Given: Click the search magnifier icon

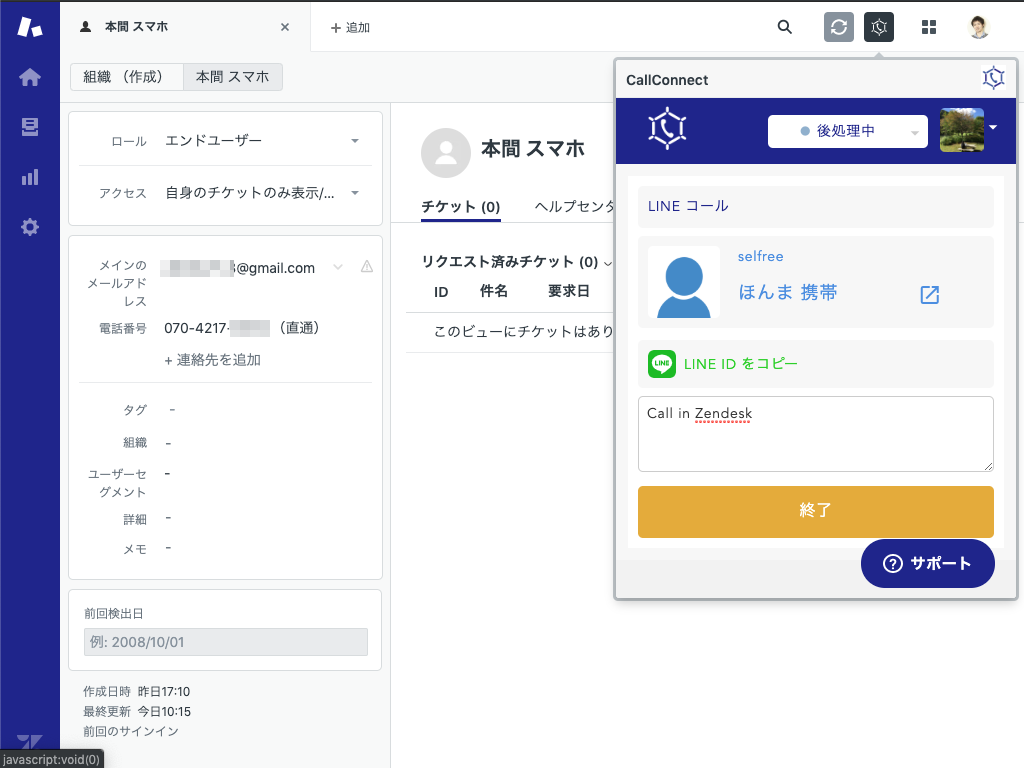Looking at the screenshot, I should point(785,27).
